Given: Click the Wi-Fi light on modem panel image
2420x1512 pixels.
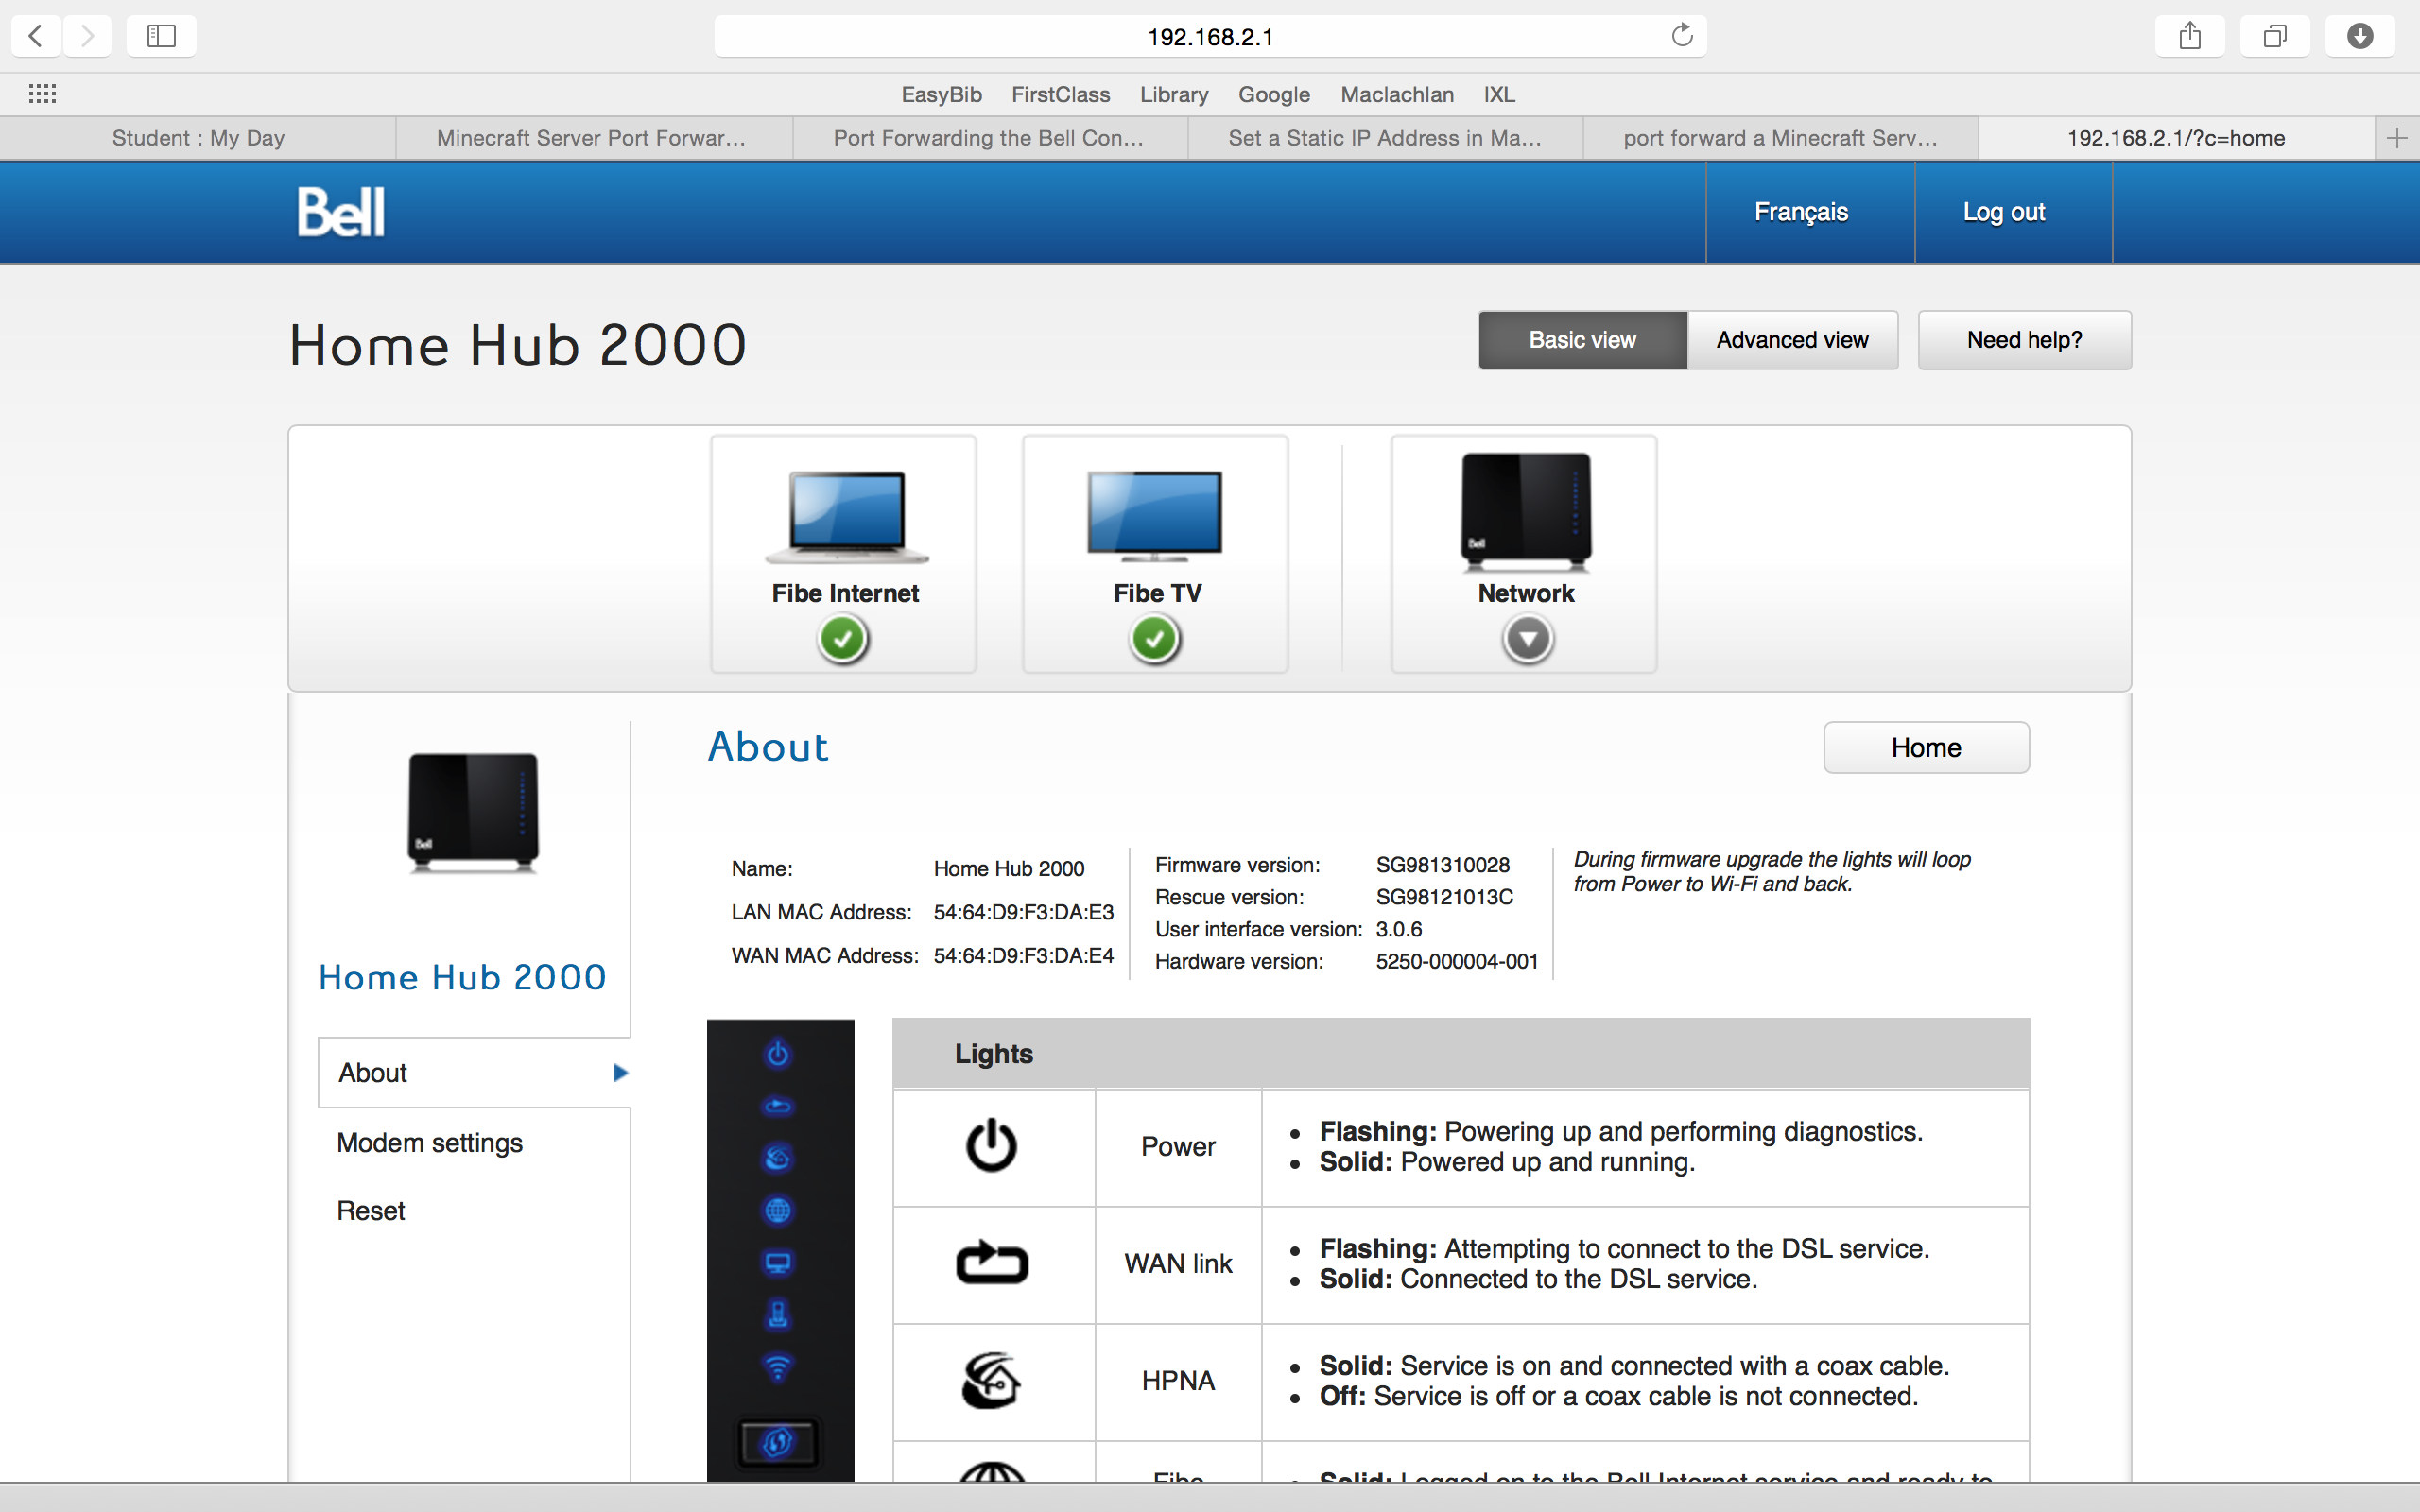Looking at the screenshot, I should point(778,1367).
